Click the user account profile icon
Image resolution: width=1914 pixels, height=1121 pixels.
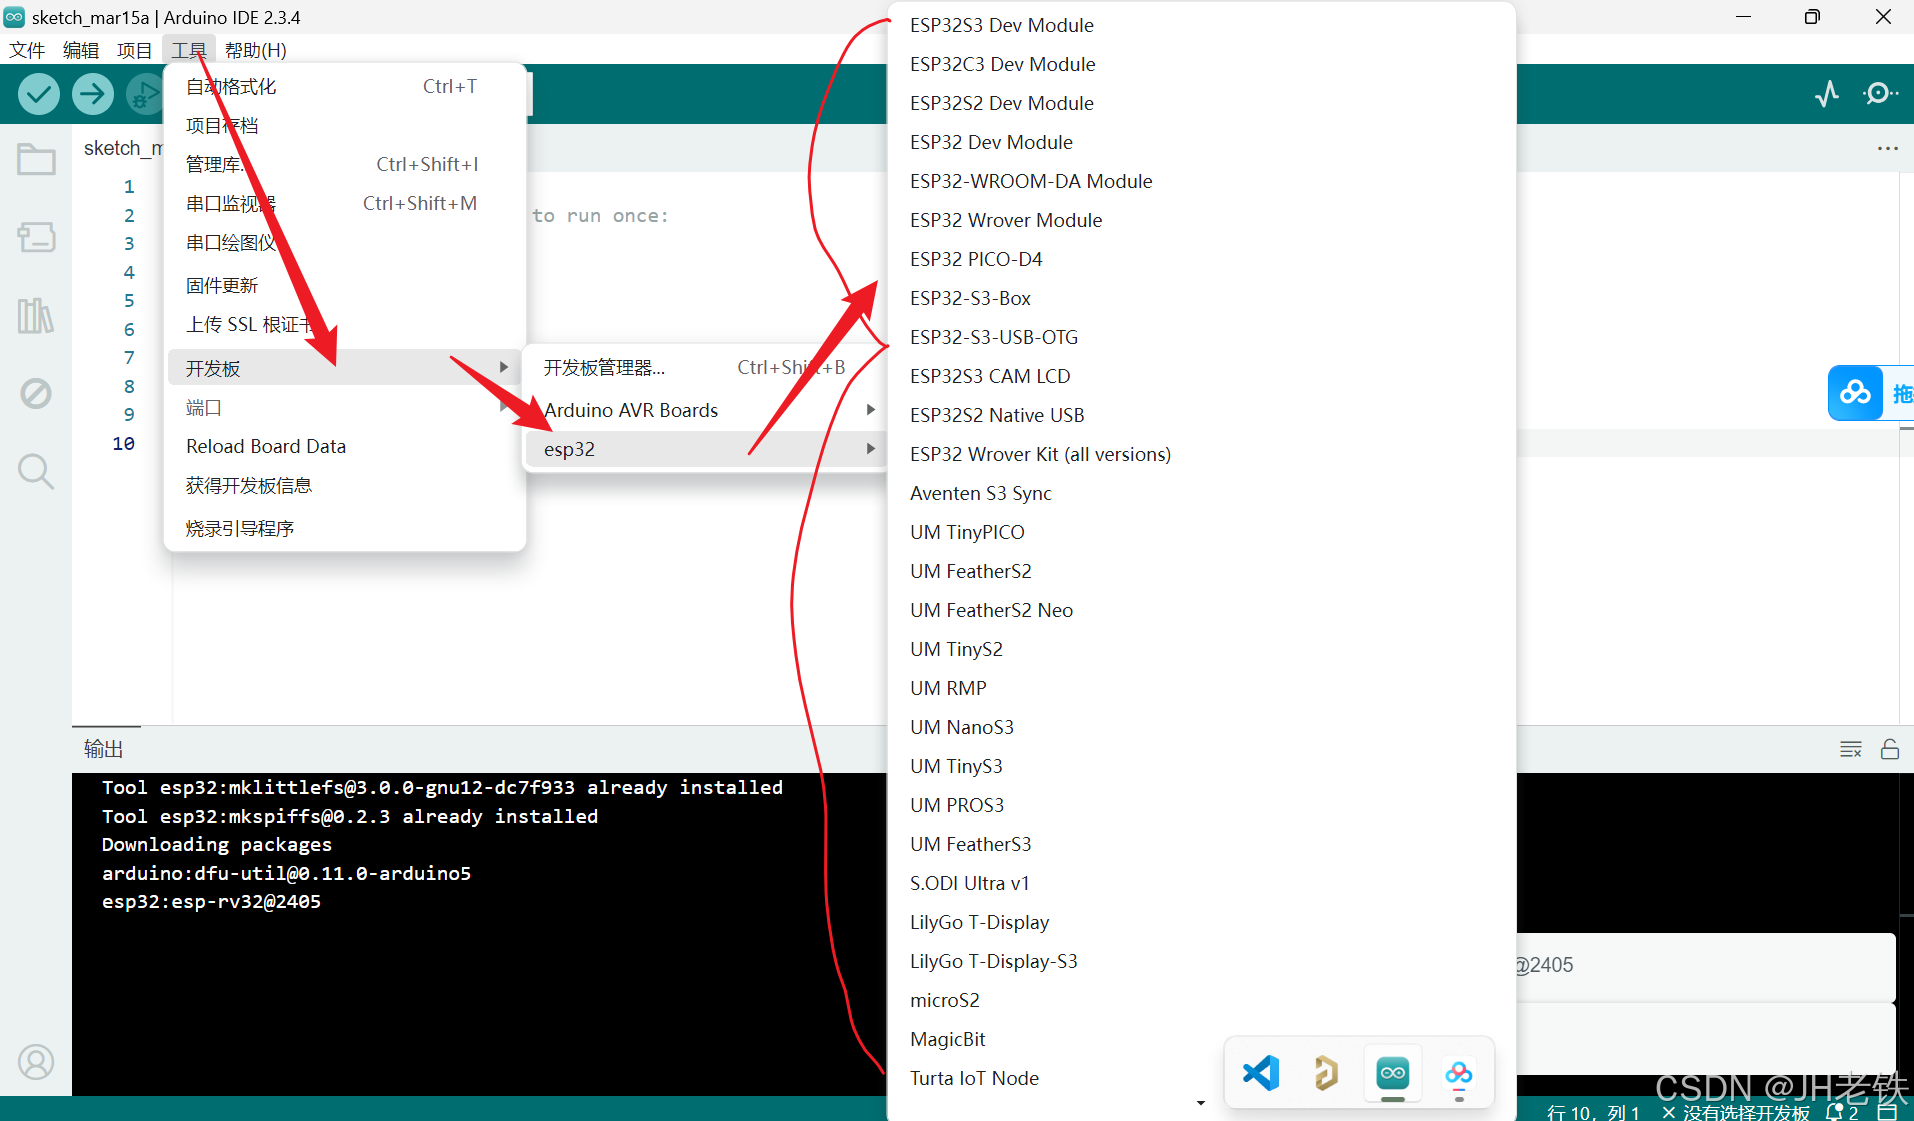coord(36,1062)
